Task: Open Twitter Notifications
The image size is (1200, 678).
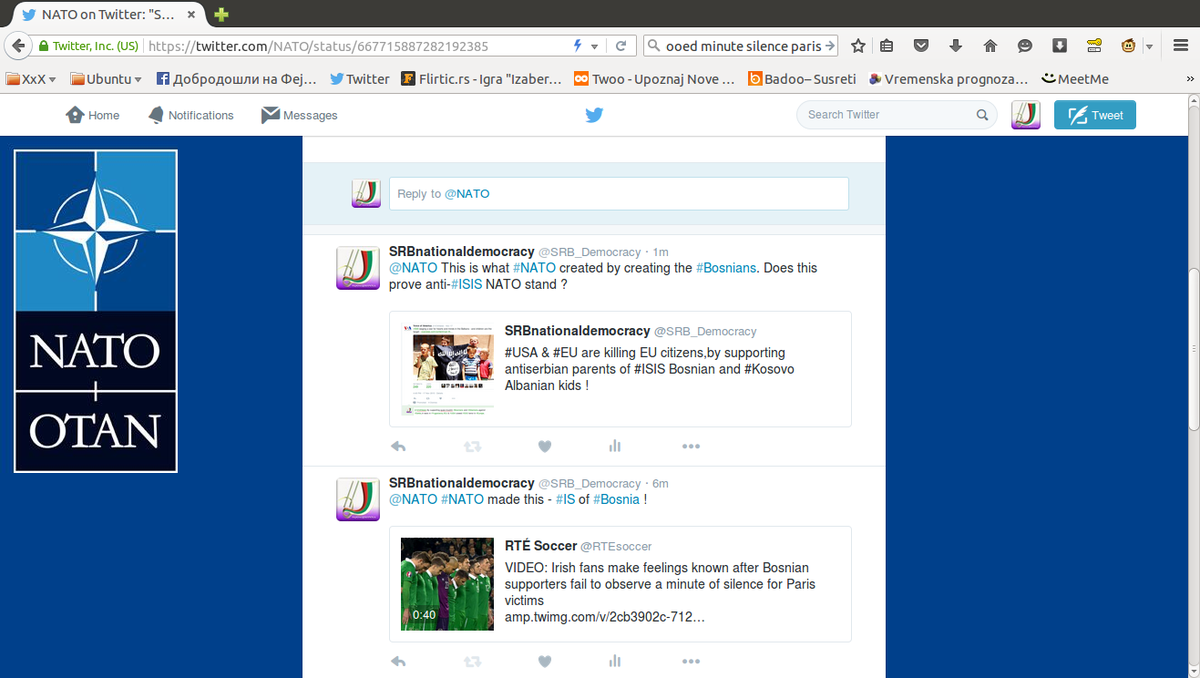Action: [191, 115]
